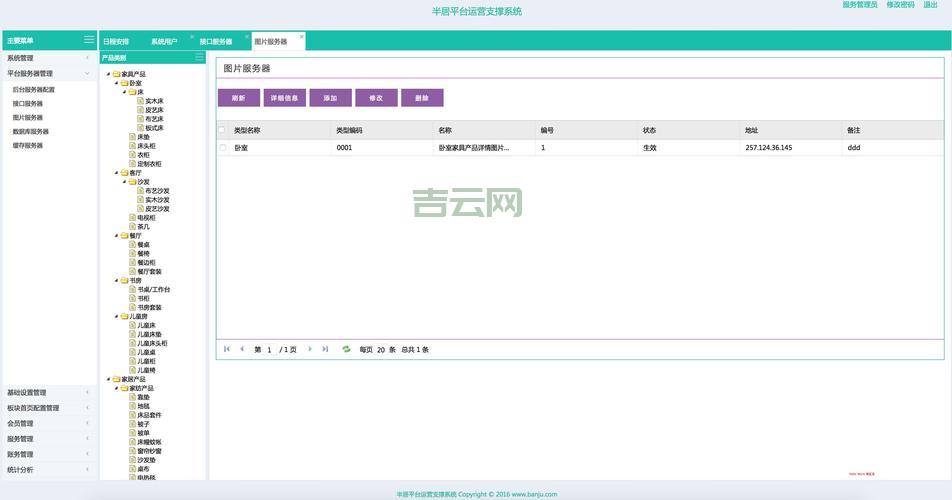Image resolution: width=952 pixels, height=500 pixels.
Task: Select the 定制衣柜 tree item
Action: coord(149,164)
